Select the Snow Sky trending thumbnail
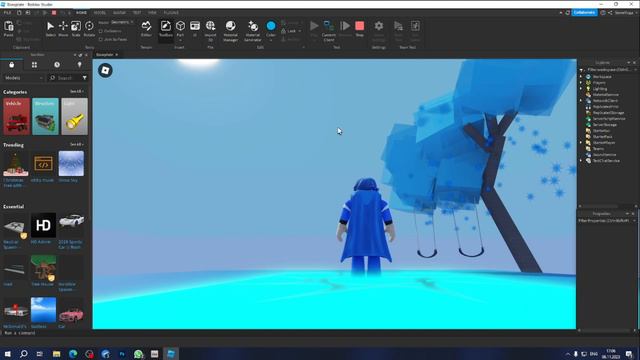This screenshot has width=640, height=360. point(71,164)
